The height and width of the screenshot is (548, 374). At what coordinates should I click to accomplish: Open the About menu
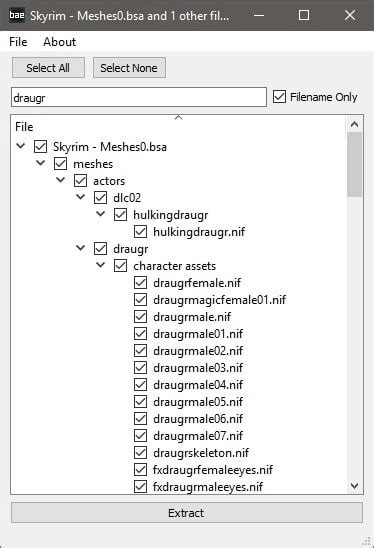[x=59, y=42]
